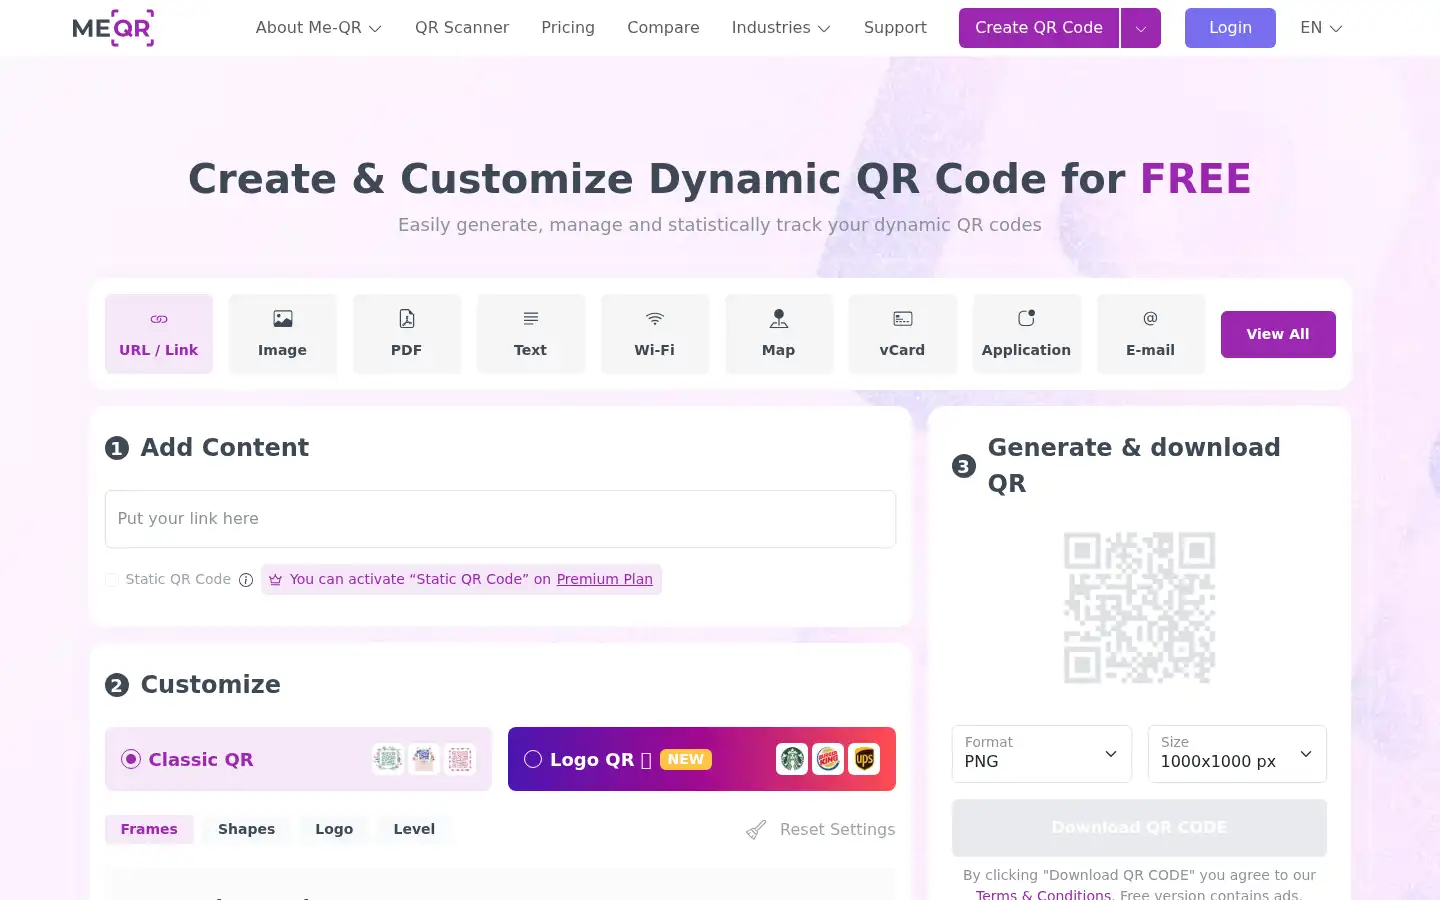Screen dimensions: 1440x900
Task: Click the 'Generate & download QR' heading
Action: (1134, 465)
